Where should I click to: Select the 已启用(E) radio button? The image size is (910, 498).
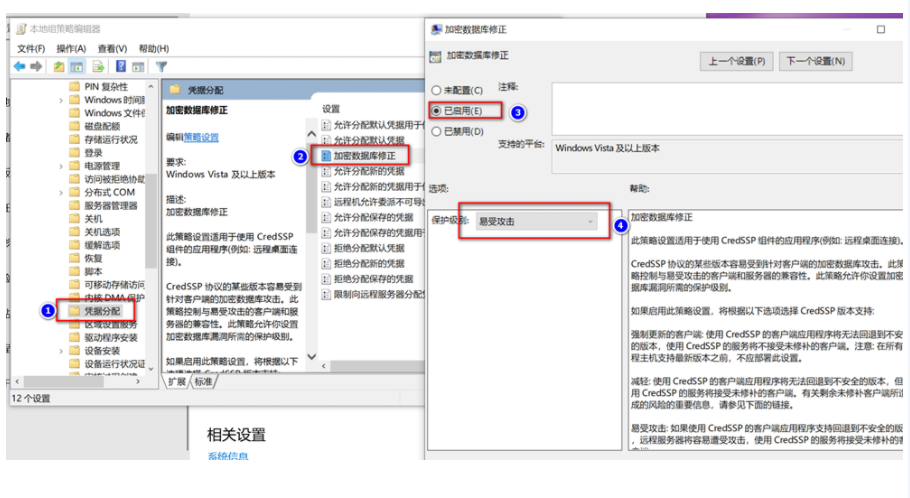pyautogui.click(x=436, y=111)
